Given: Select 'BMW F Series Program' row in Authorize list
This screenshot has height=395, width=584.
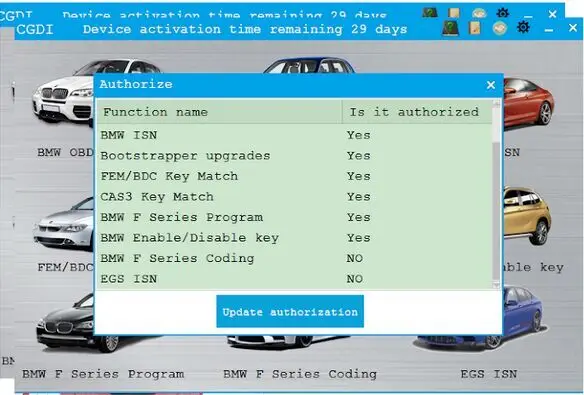Looking at the screenshot, I should coord(294,217).
